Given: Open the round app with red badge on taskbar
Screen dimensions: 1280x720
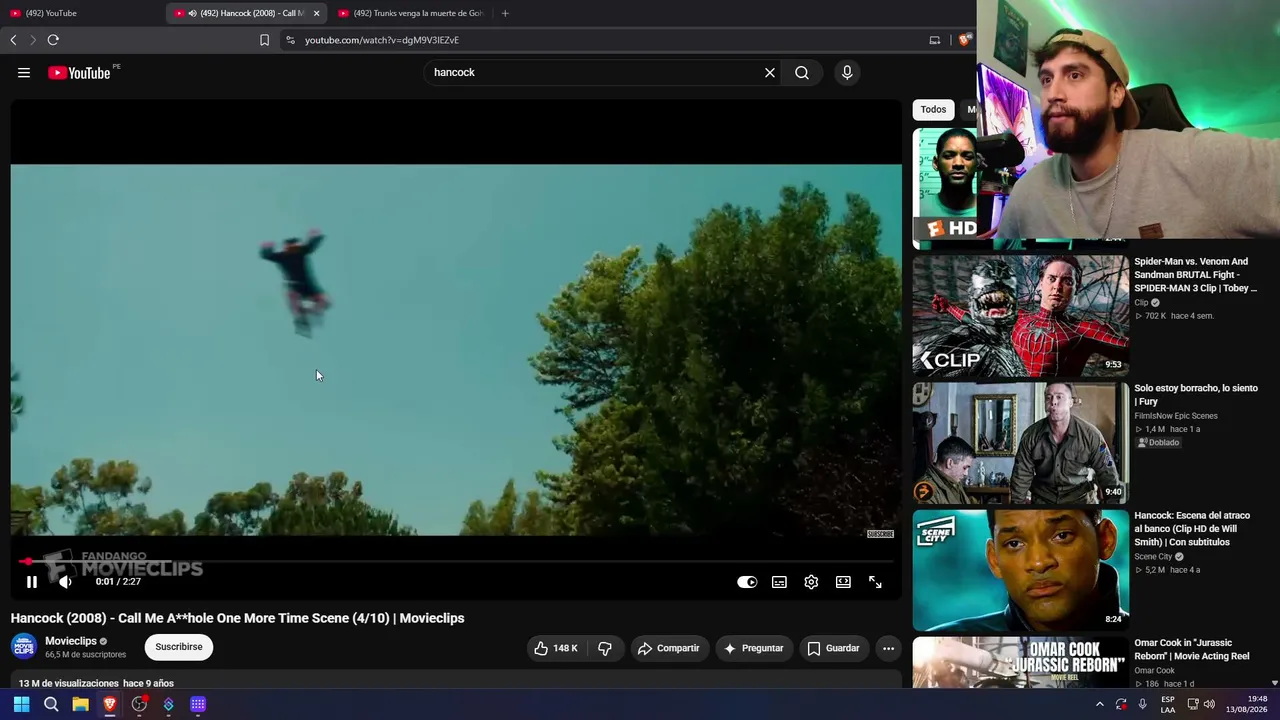Looking at the screenshot, I should (139, 704).
